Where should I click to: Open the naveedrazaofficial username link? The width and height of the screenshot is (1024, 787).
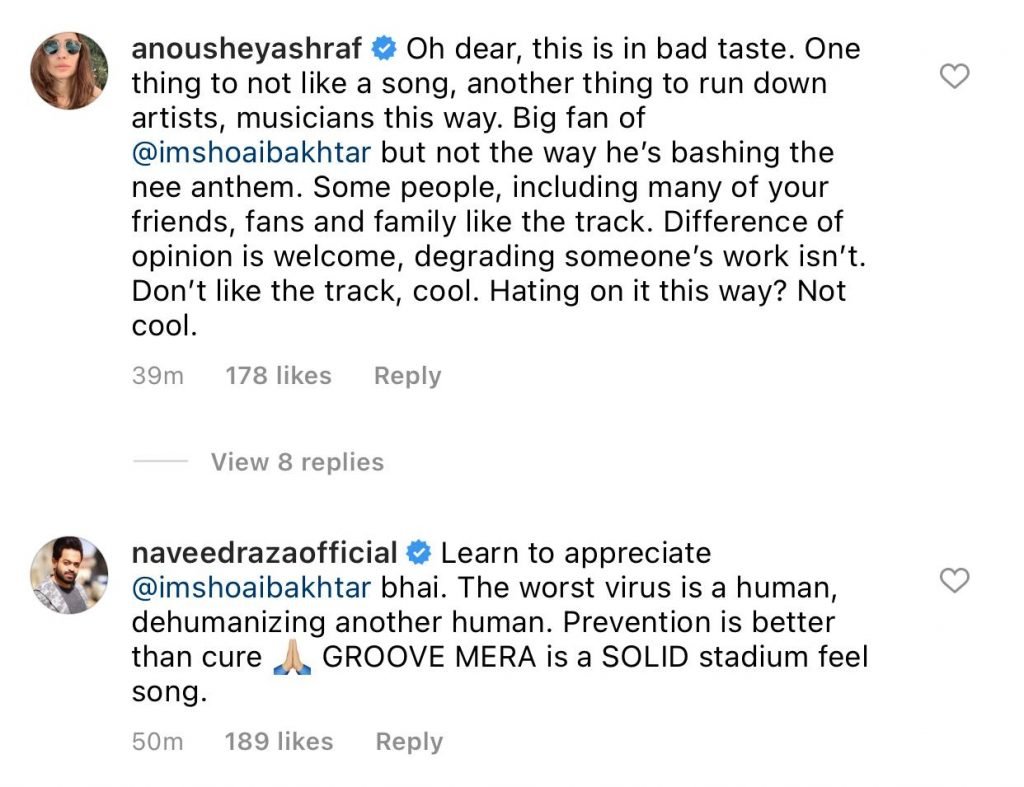tap(265, 552)
